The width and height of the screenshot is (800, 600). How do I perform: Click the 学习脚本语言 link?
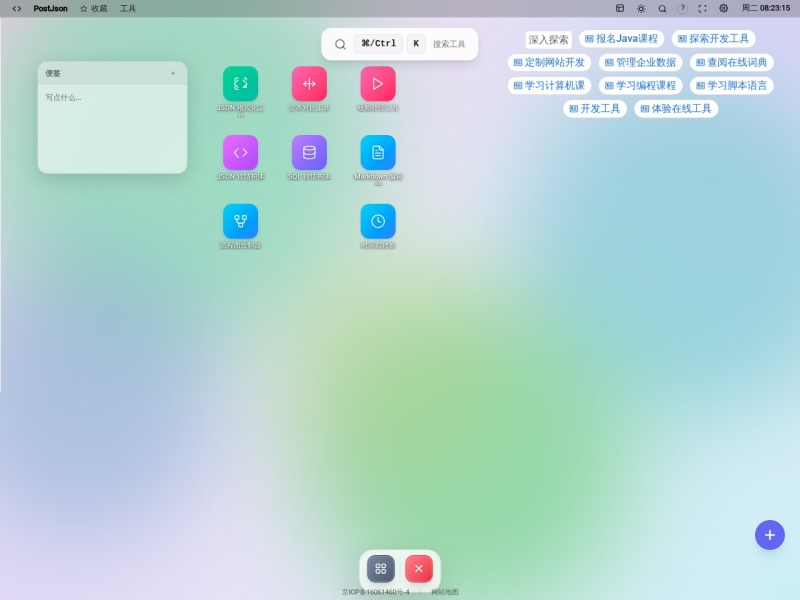click(732, 85)
